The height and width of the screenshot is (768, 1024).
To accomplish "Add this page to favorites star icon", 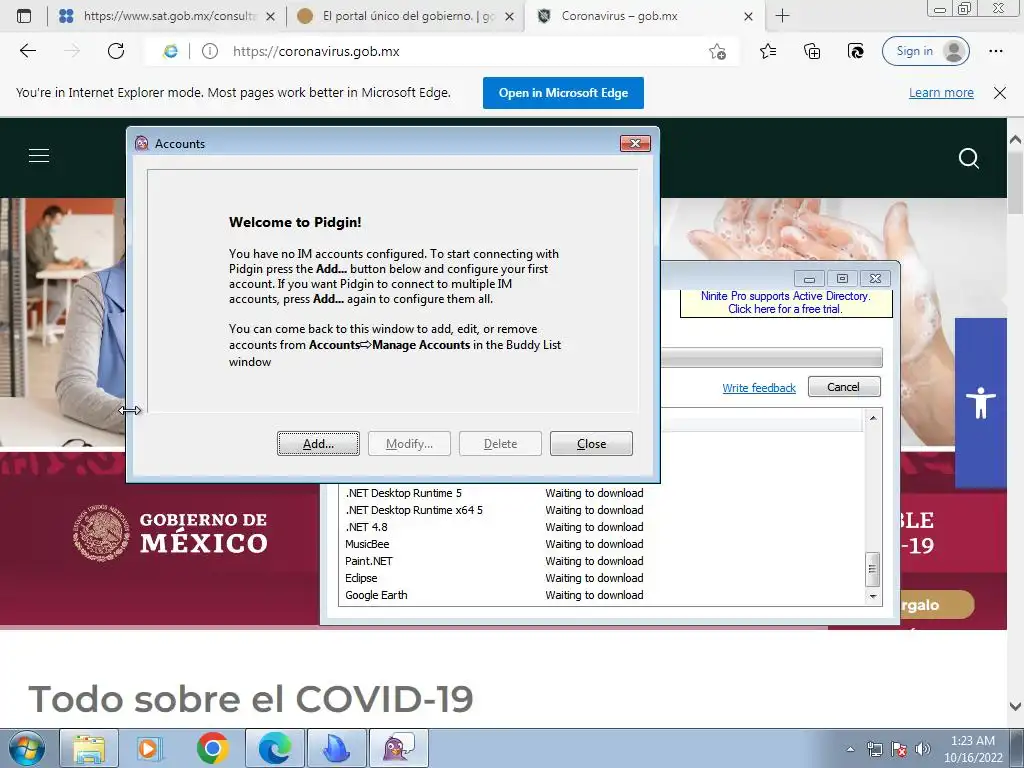I will point(717,51).
